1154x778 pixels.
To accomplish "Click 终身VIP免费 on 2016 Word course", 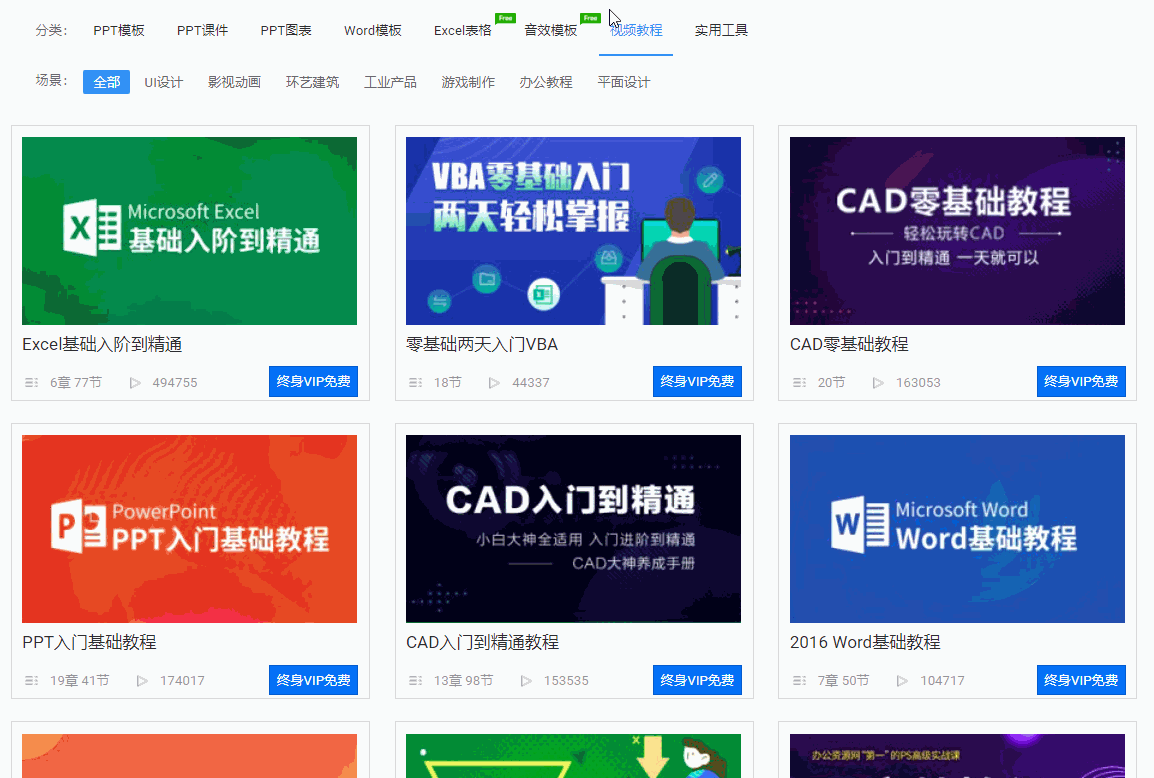I will click(1081, 680).
